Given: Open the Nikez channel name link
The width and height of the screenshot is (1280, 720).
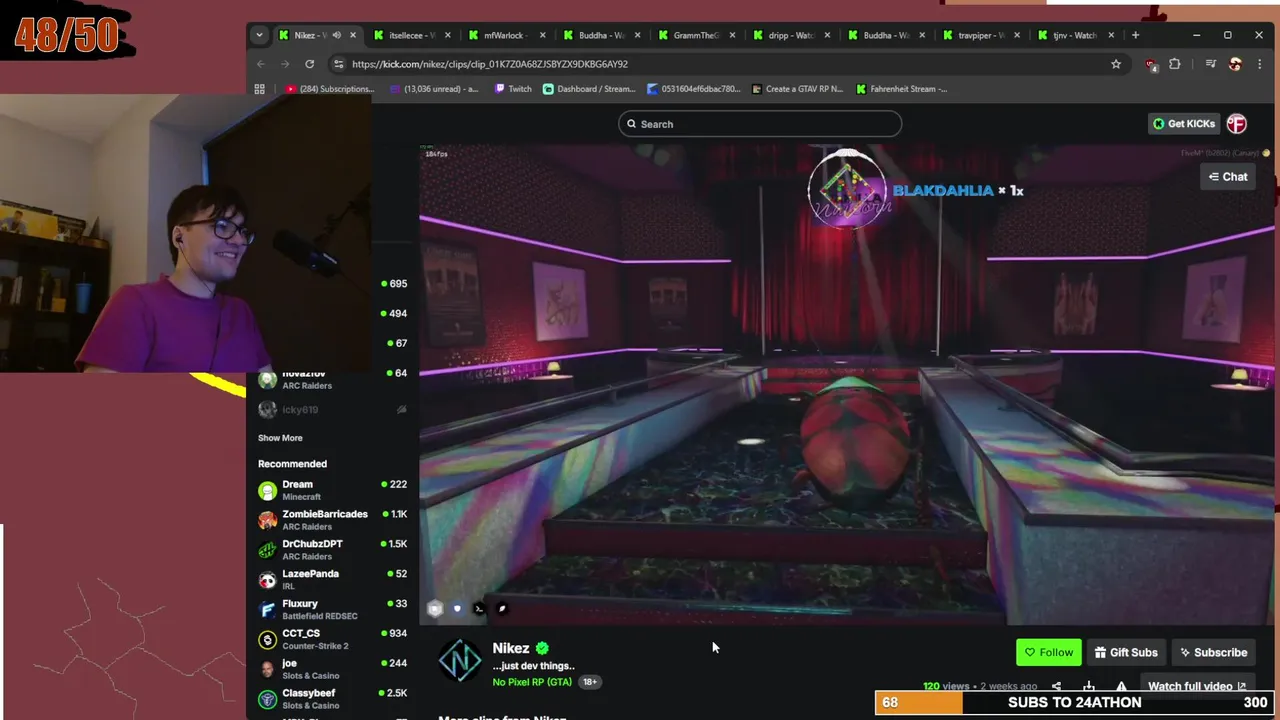Looking at the screenshot, I should click(x=511, y=648).
